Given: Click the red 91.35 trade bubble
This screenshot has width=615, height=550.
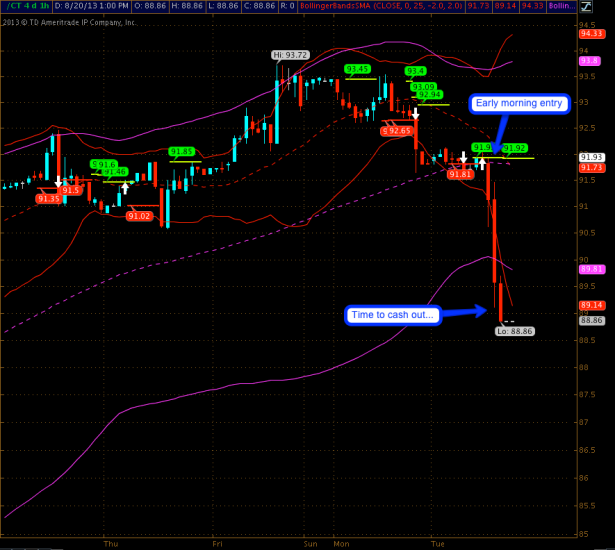Looking at the screenshot, I should pos(48,199).
